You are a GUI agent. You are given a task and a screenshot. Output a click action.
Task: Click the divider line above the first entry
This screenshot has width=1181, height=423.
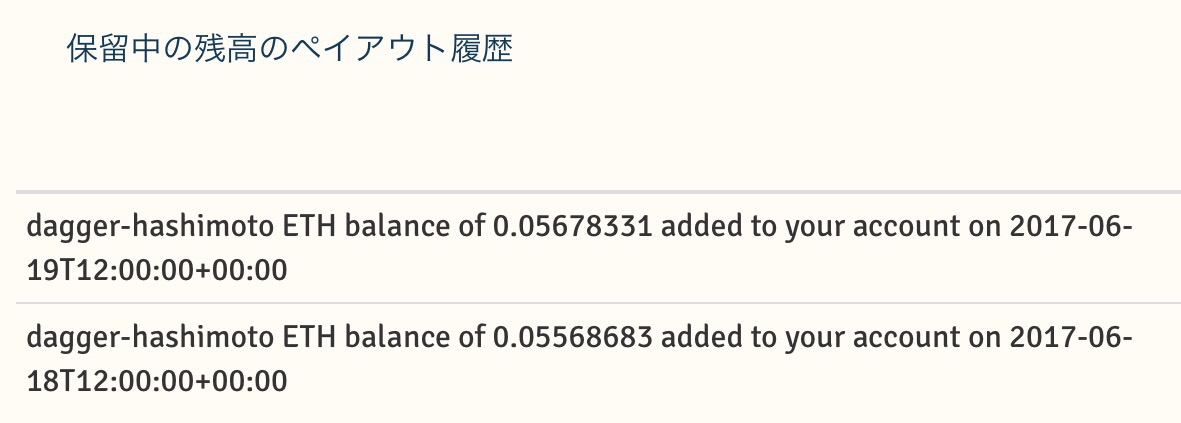tap(598, 193)
